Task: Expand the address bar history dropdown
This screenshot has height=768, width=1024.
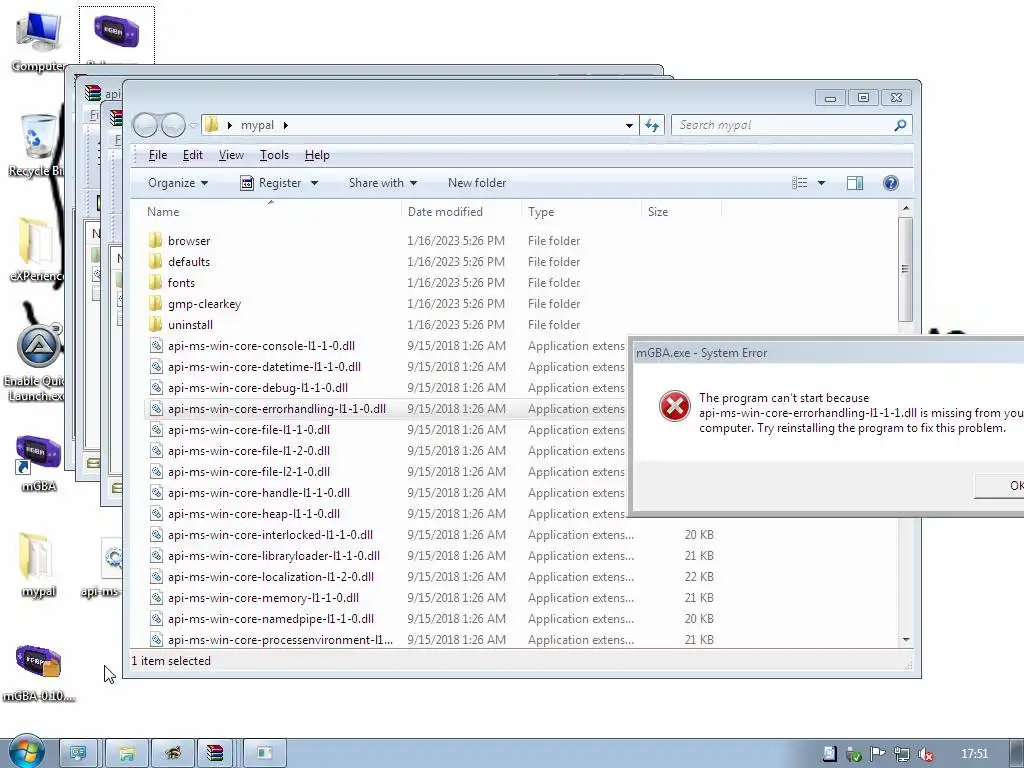Action: pyautogui.click(x=629, y=125)
